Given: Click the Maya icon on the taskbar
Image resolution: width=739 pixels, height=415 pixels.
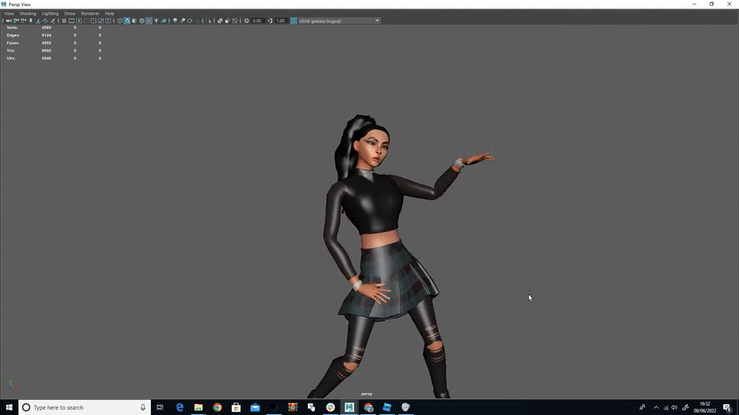Looking at the screenshot, I should pyautogui.click(x=349, y=407).
